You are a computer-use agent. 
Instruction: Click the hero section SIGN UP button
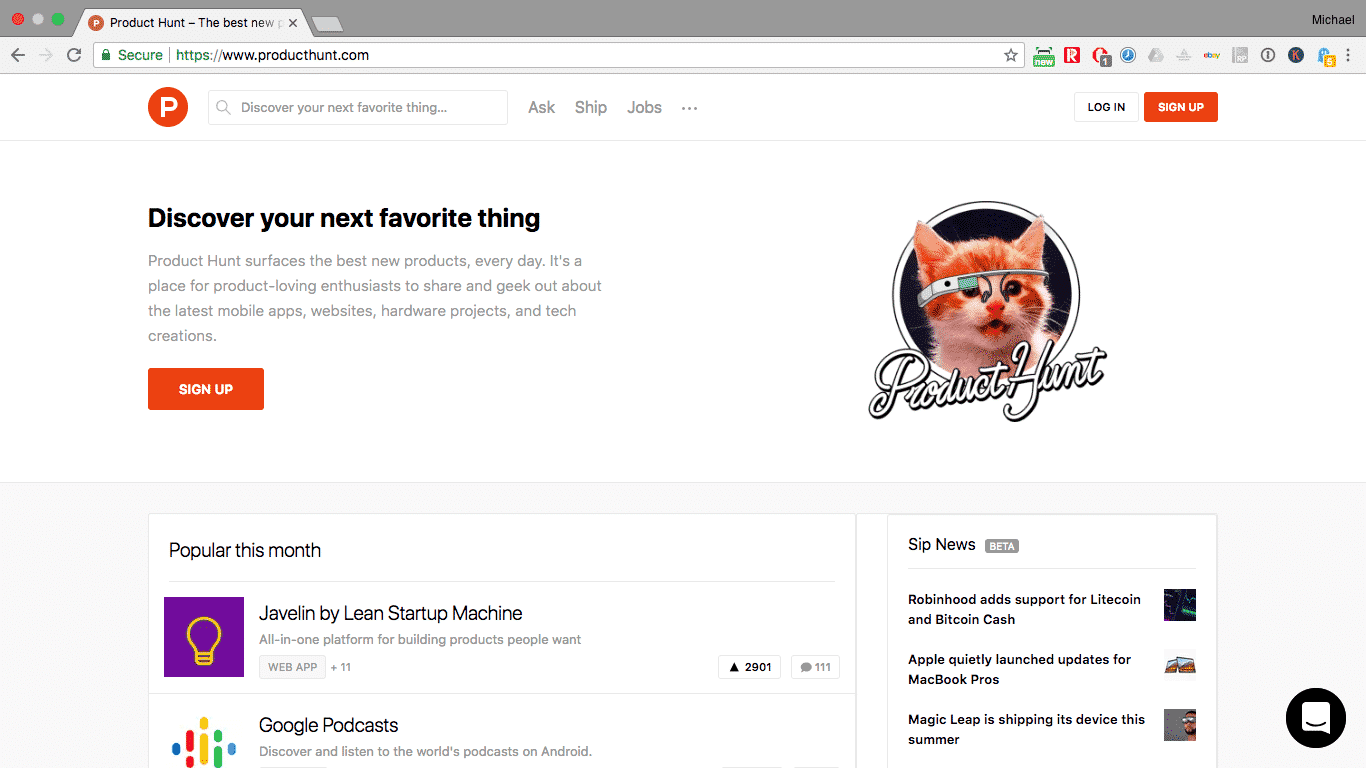point(206,389)
